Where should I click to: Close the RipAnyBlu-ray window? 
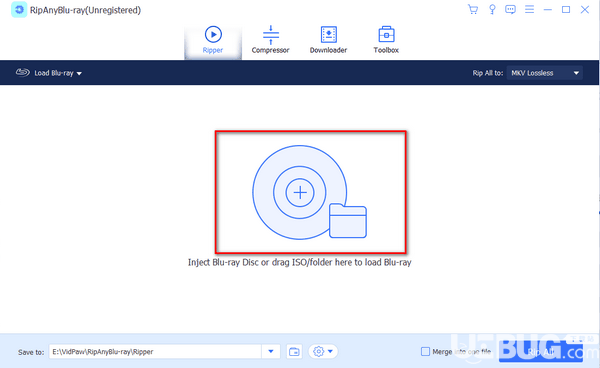pyautogui.click(x=585, y=10)
